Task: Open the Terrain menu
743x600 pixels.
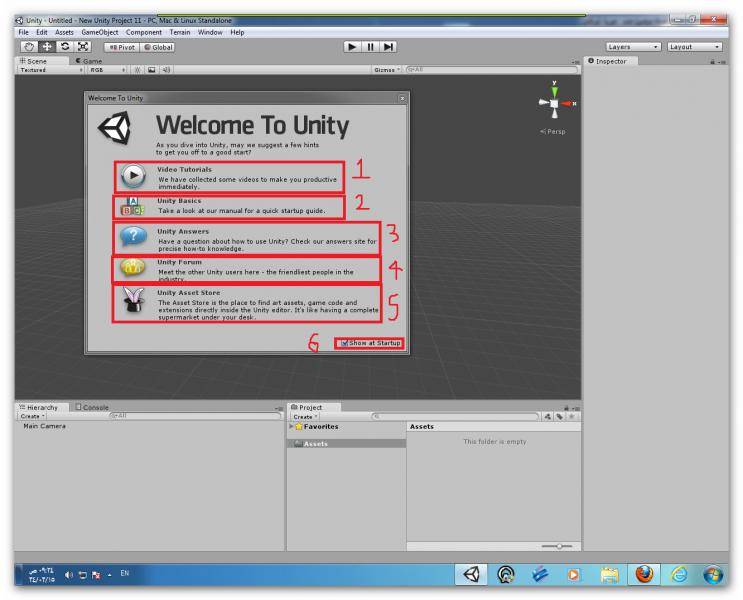Action: pos(180,32)
